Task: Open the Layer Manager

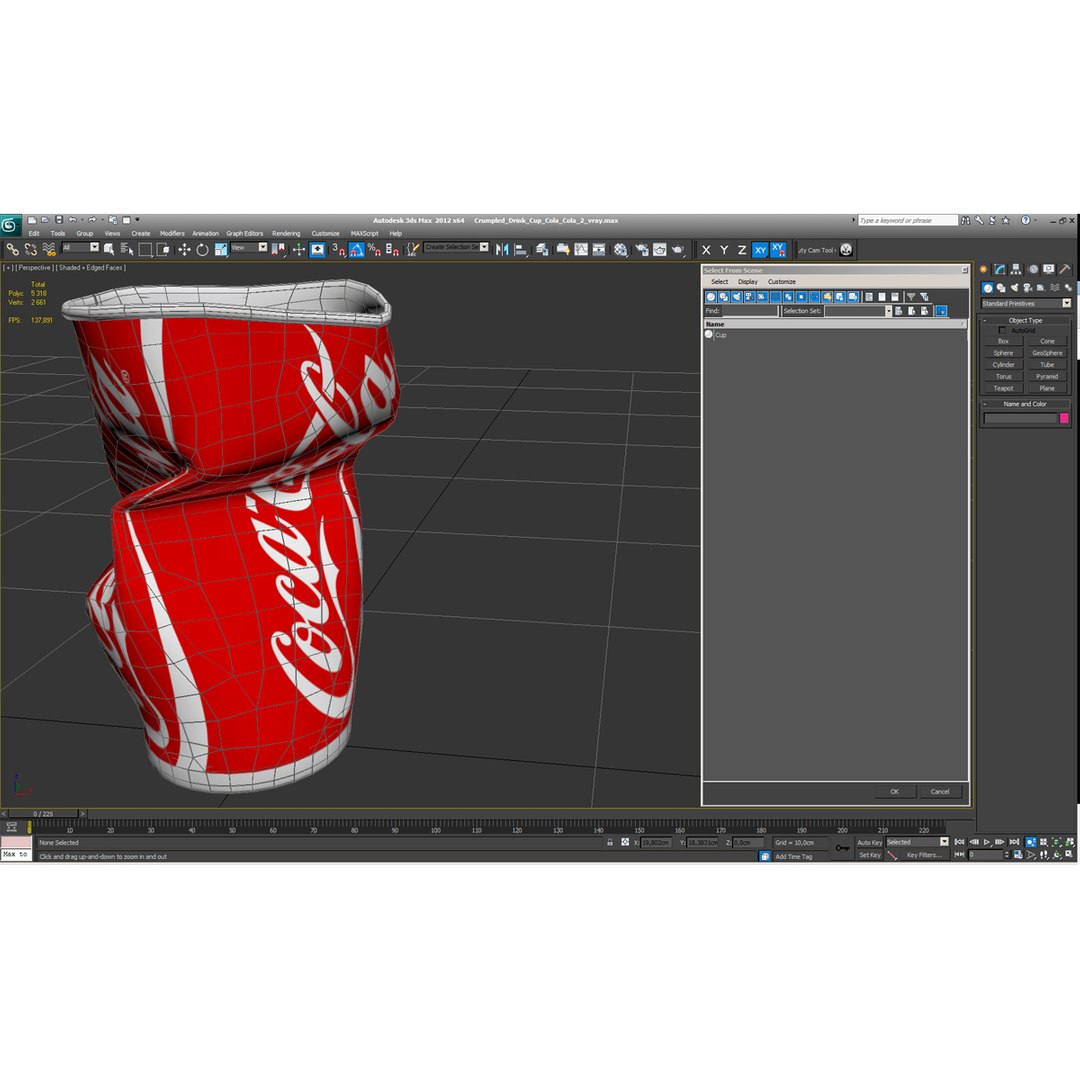Action: click(543, 249)
